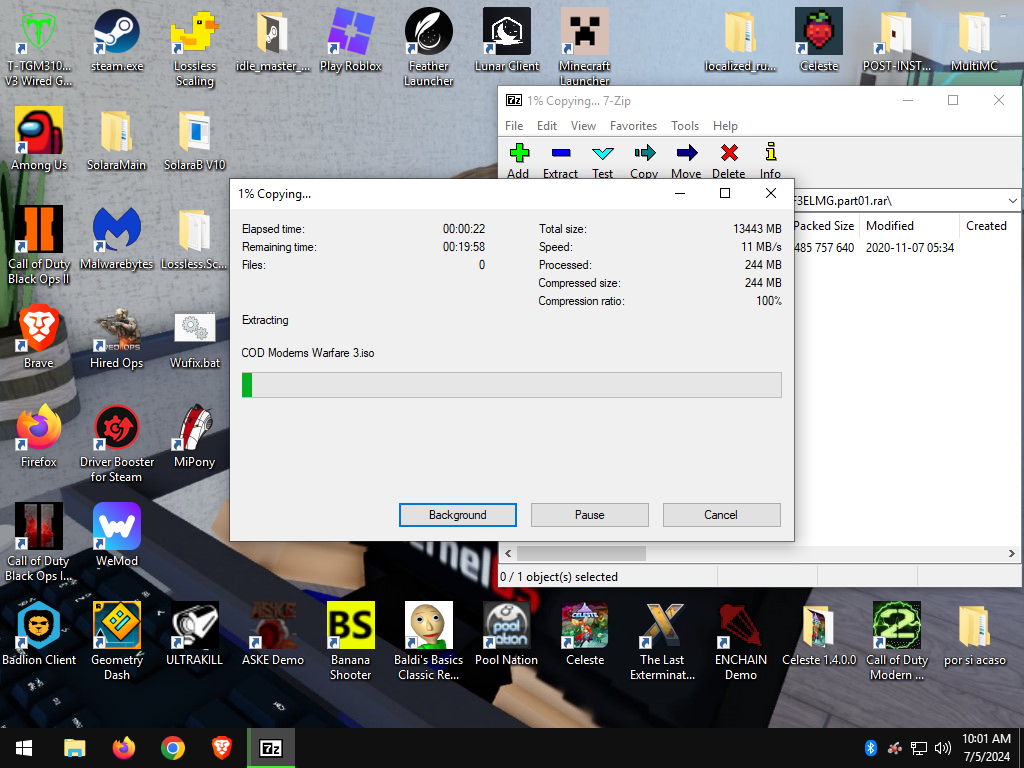1024x768 pixels.
Task: Click the 7-Zip taskbar button
Action: 271,748
